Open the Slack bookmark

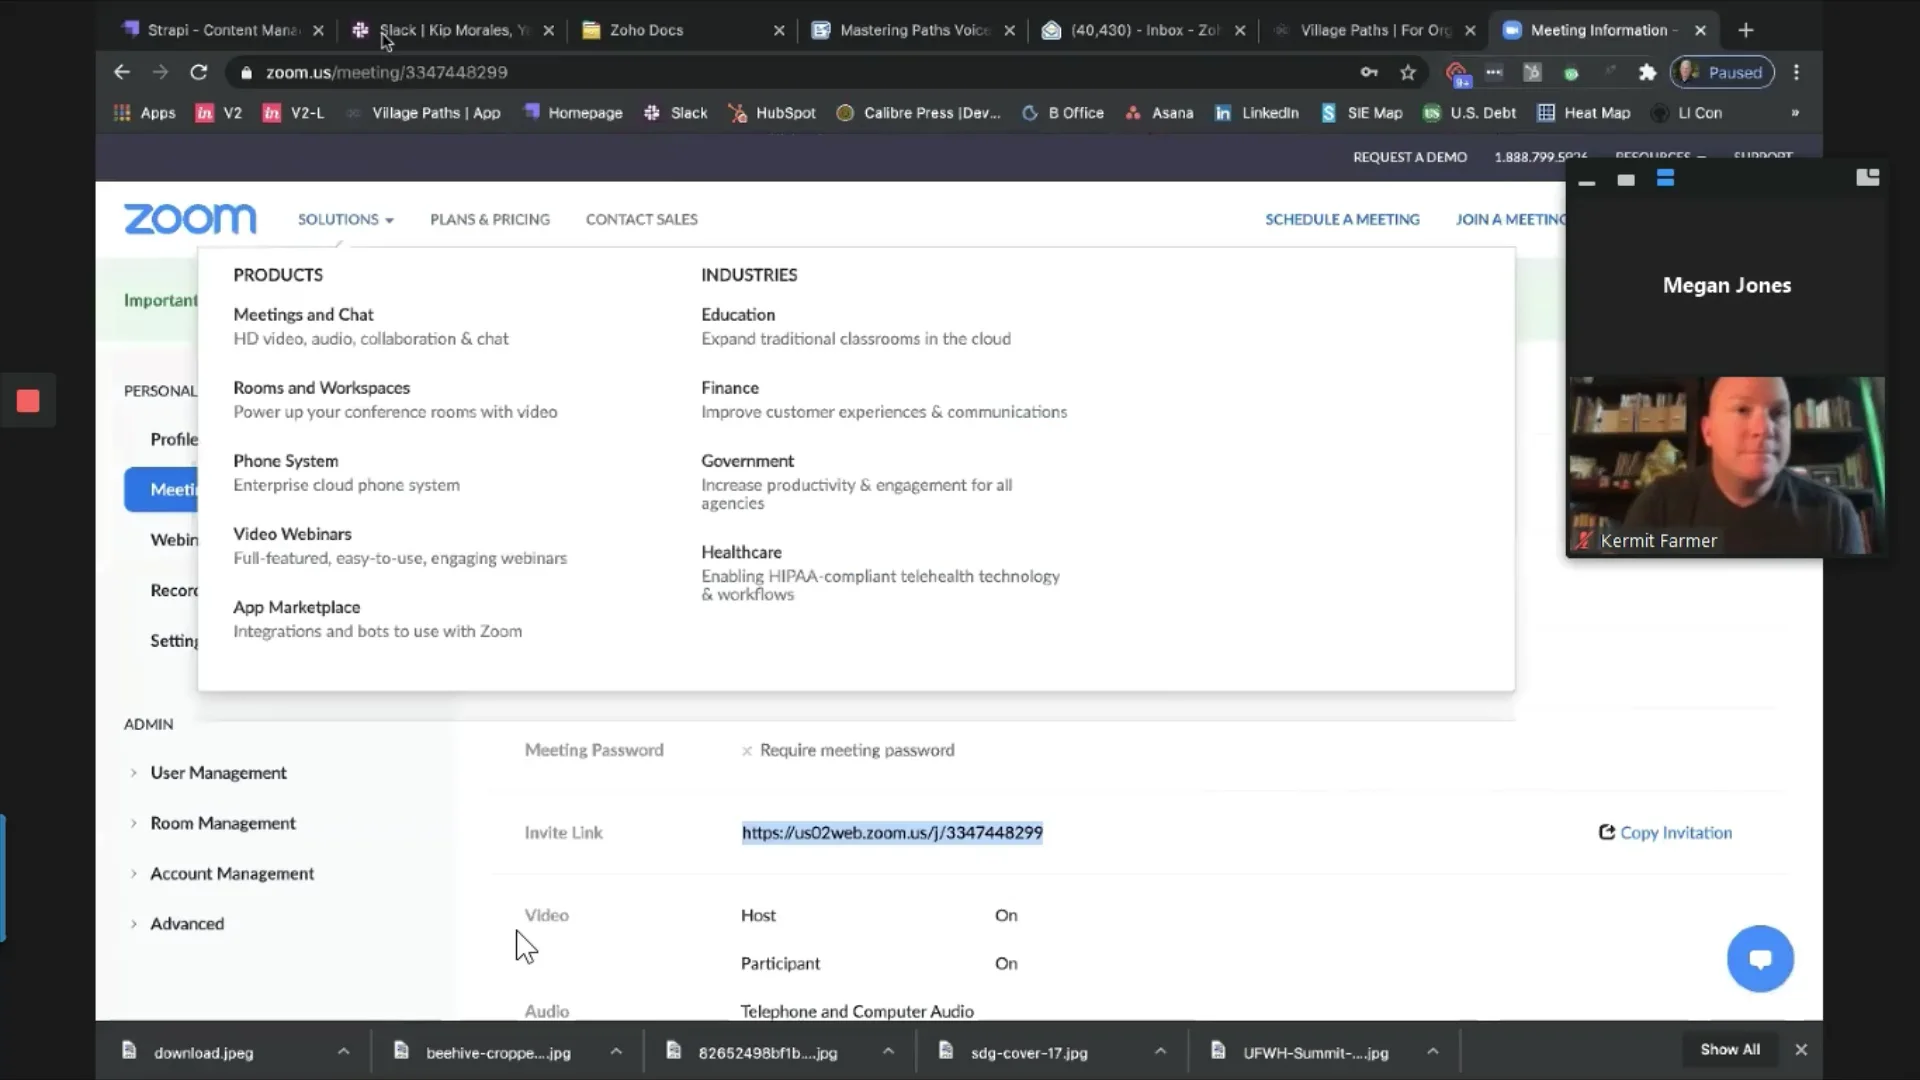pos(676,113)
